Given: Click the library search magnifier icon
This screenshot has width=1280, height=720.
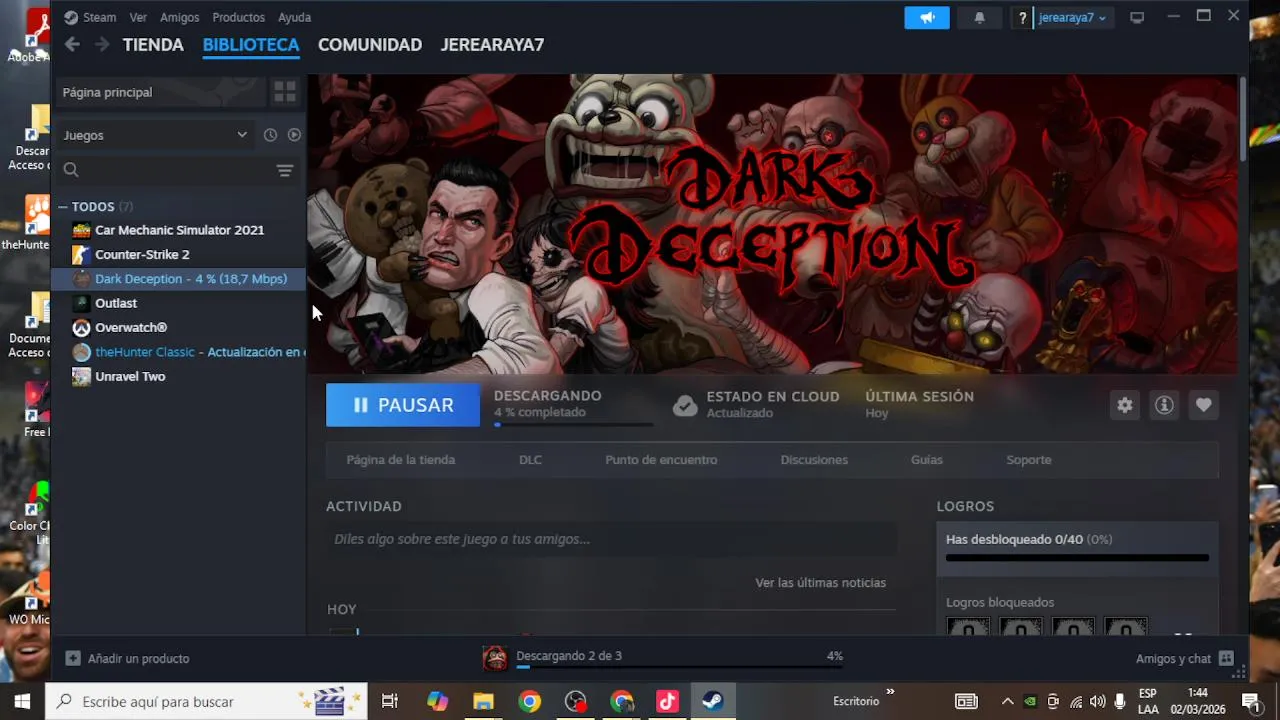Looking at the screenshot, I should [71, 170].
